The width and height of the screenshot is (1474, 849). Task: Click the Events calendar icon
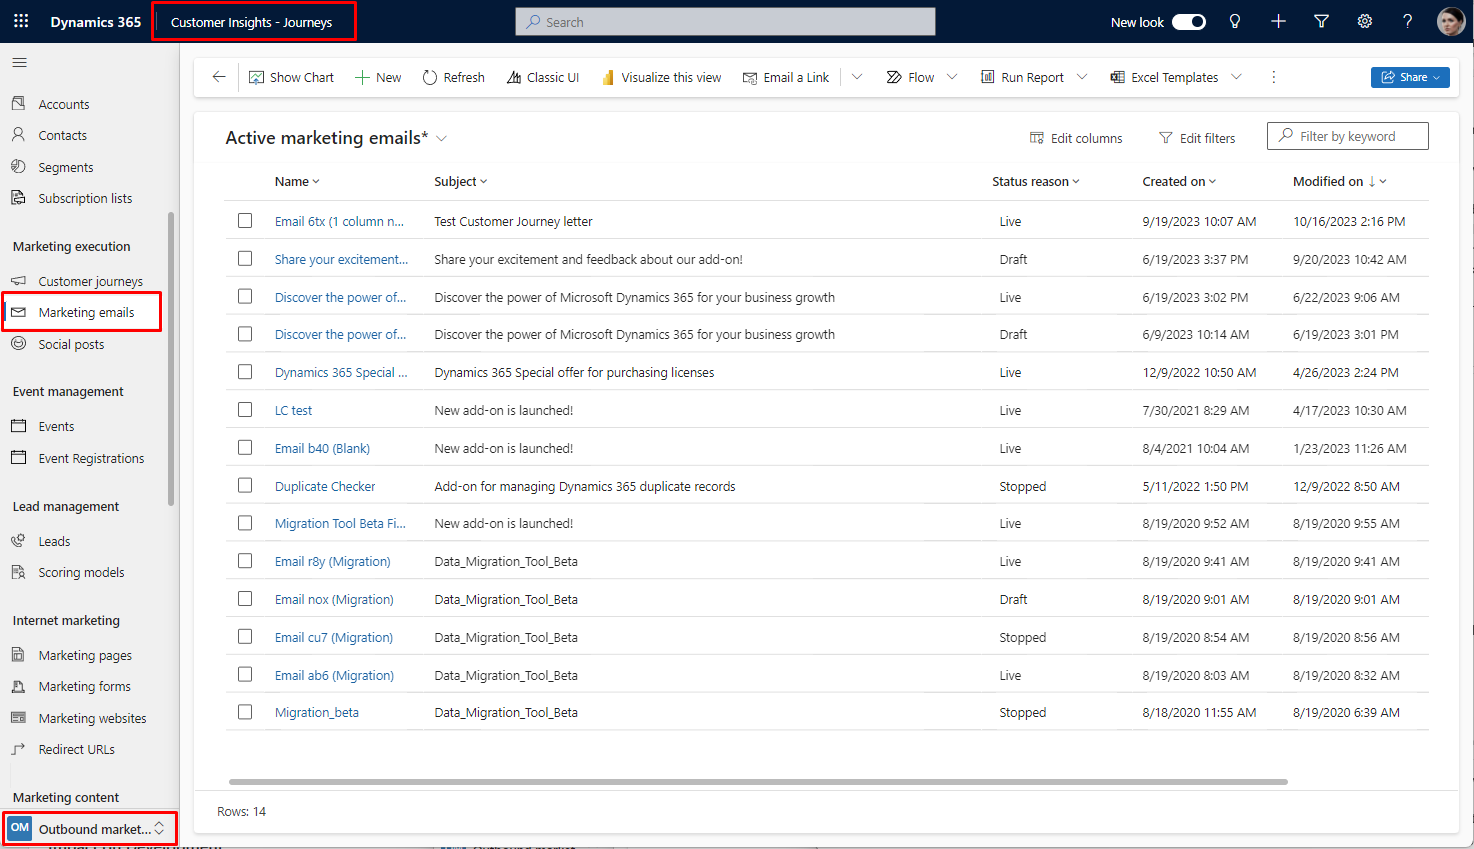(18, 425)
